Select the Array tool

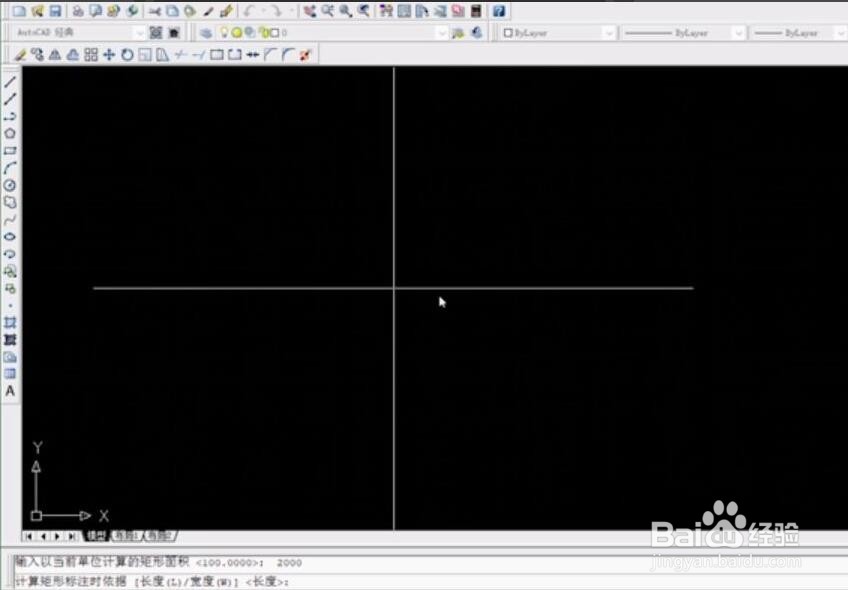click(91, 55)
